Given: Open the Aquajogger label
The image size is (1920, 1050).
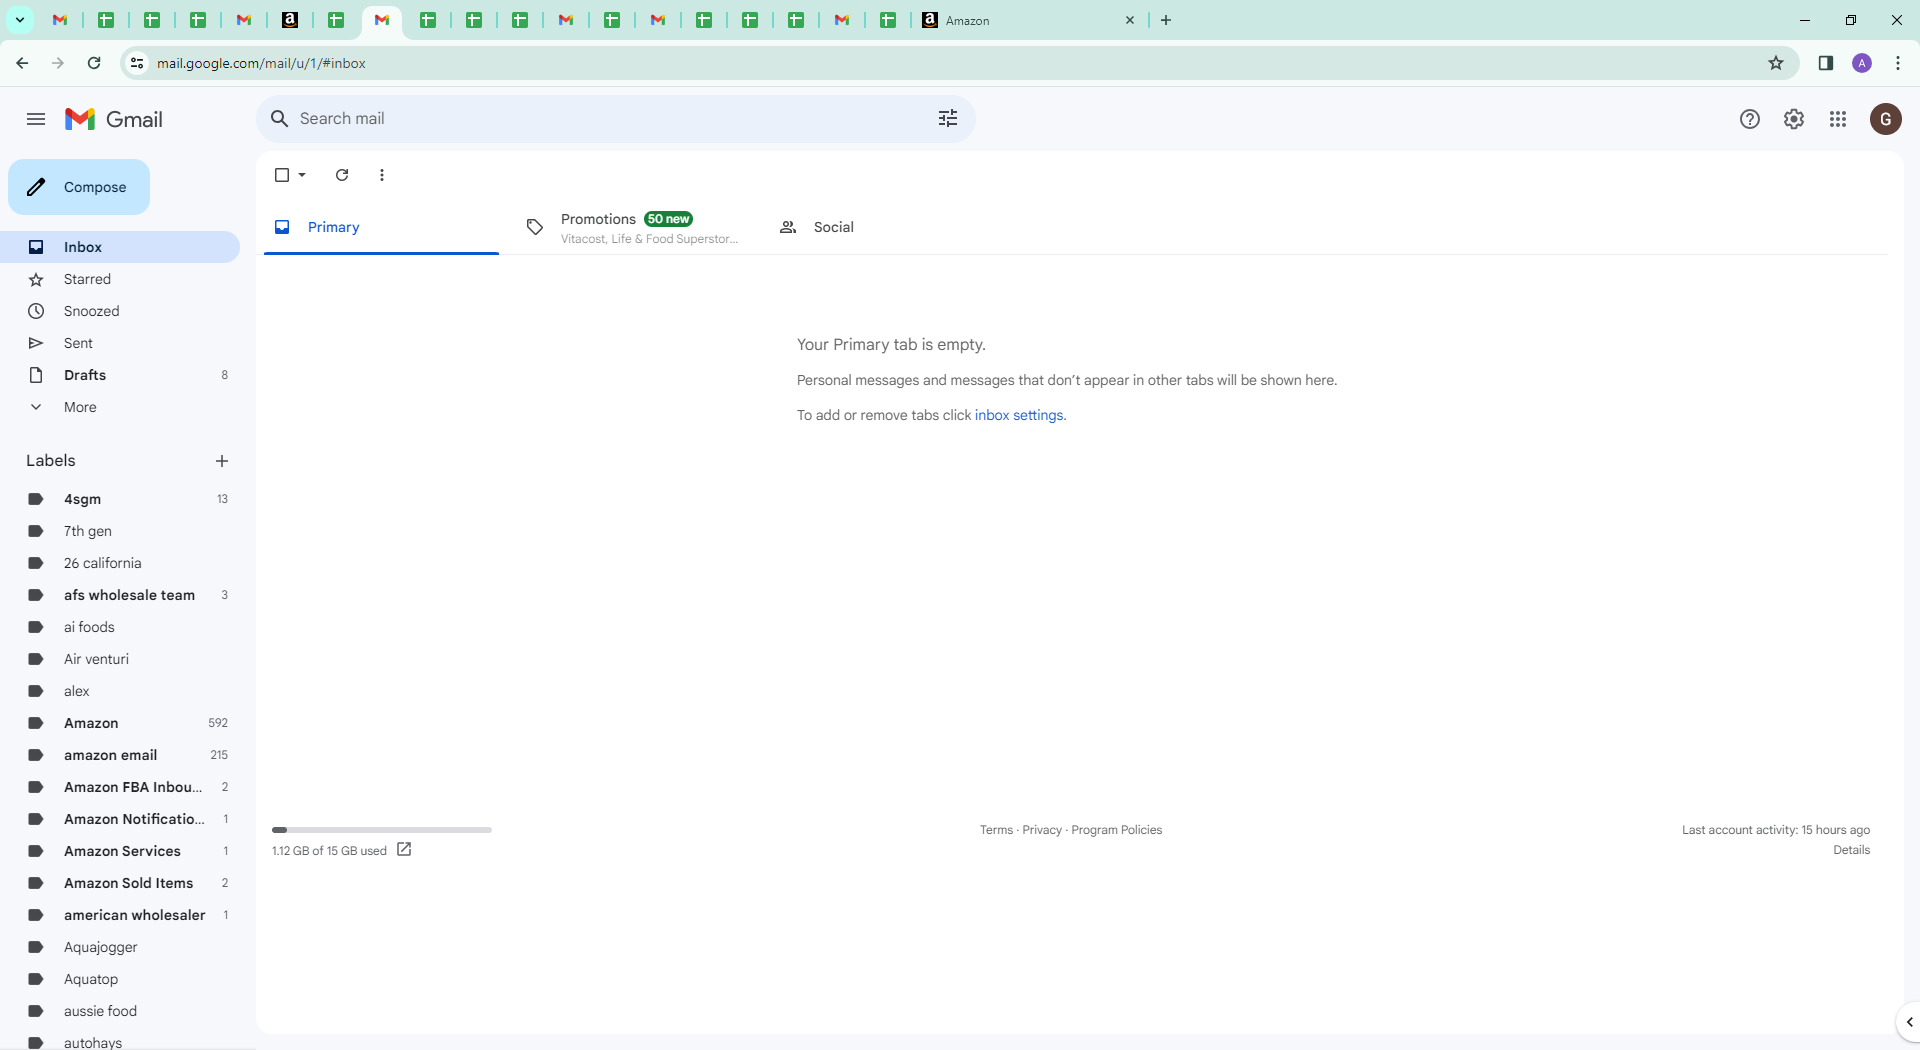Looking at the screenshot, I should [x=120, y=947].
